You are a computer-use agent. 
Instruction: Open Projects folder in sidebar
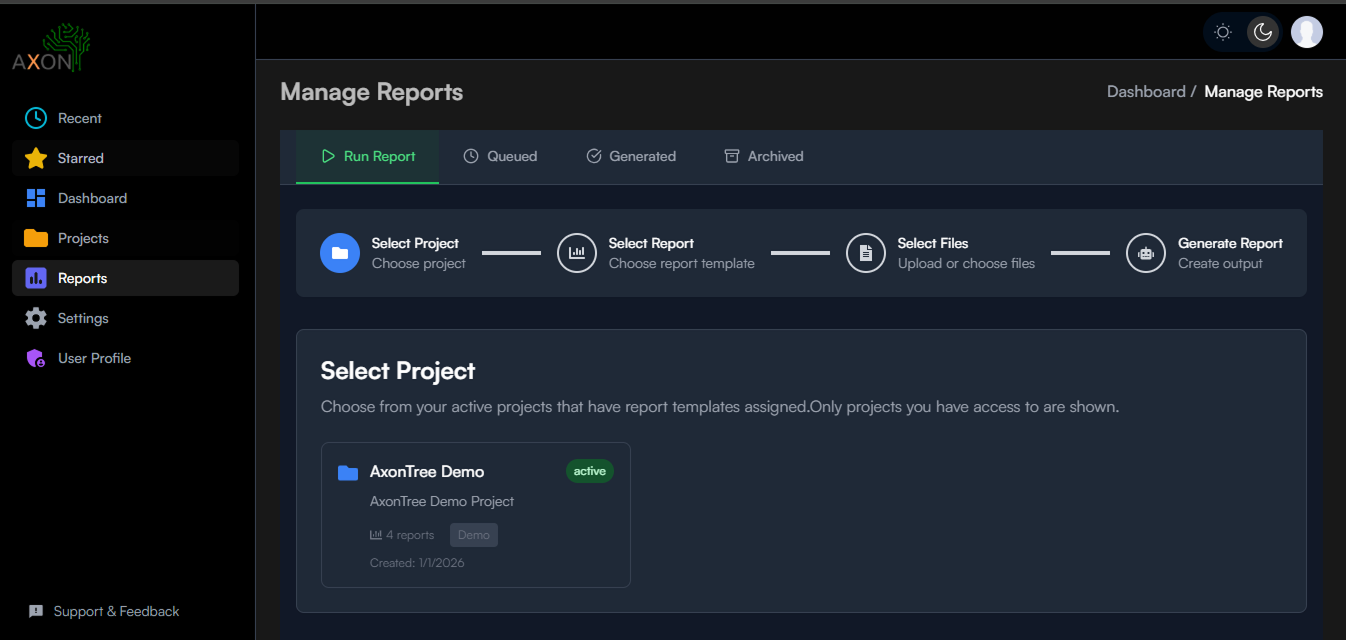36,238
